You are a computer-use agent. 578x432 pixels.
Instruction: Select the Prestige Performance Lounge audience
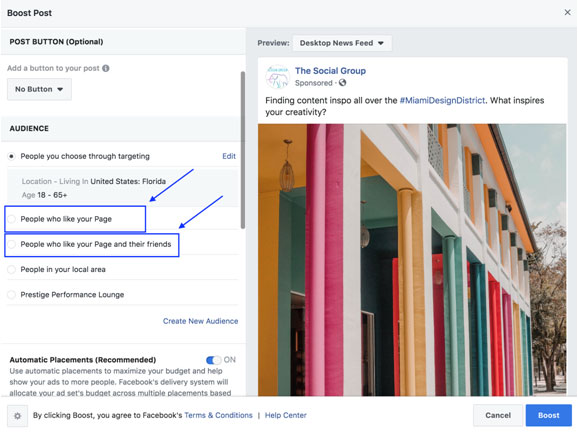(11, 295)
